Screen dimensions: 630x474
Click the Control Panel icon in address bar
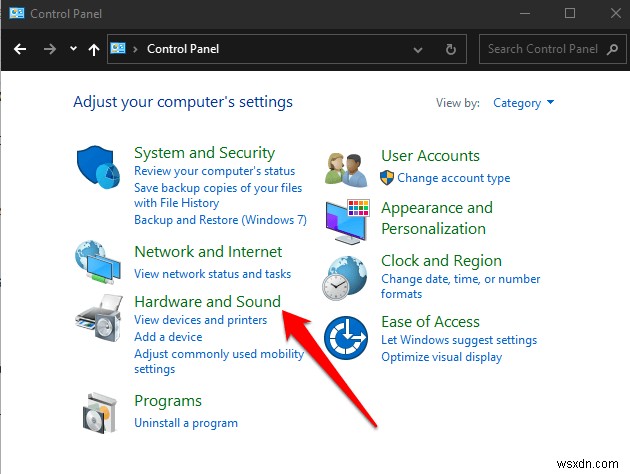coord(118,49)
